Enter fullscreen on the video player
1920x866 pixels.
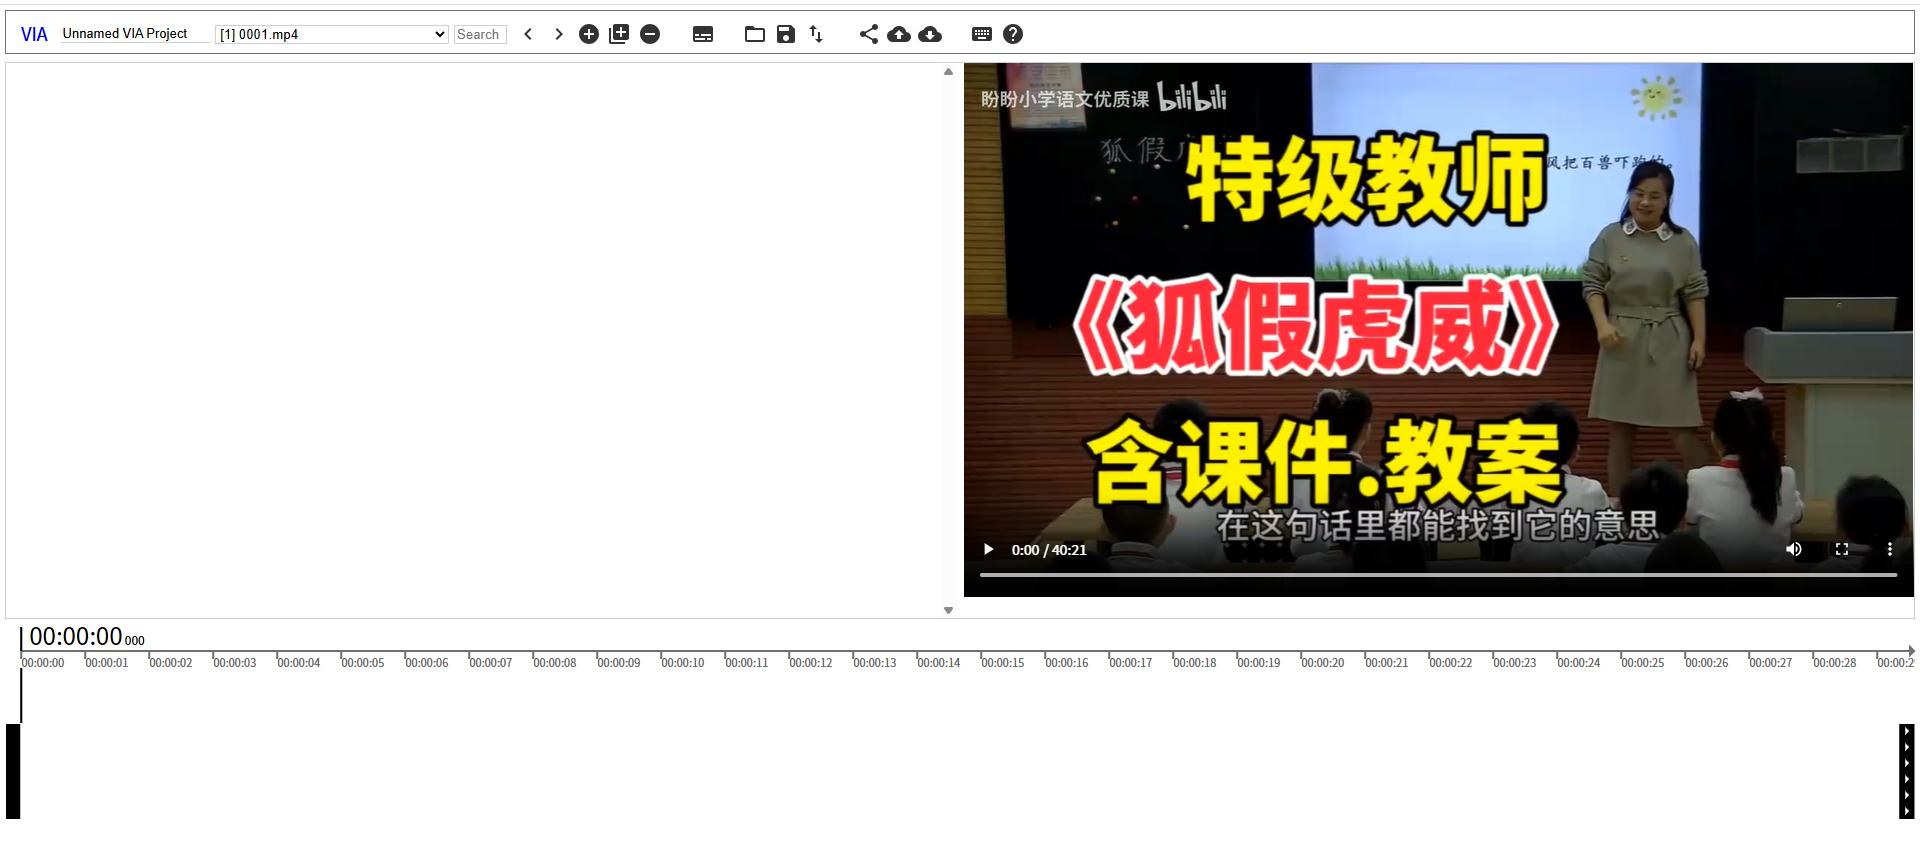pos(1842,549)
